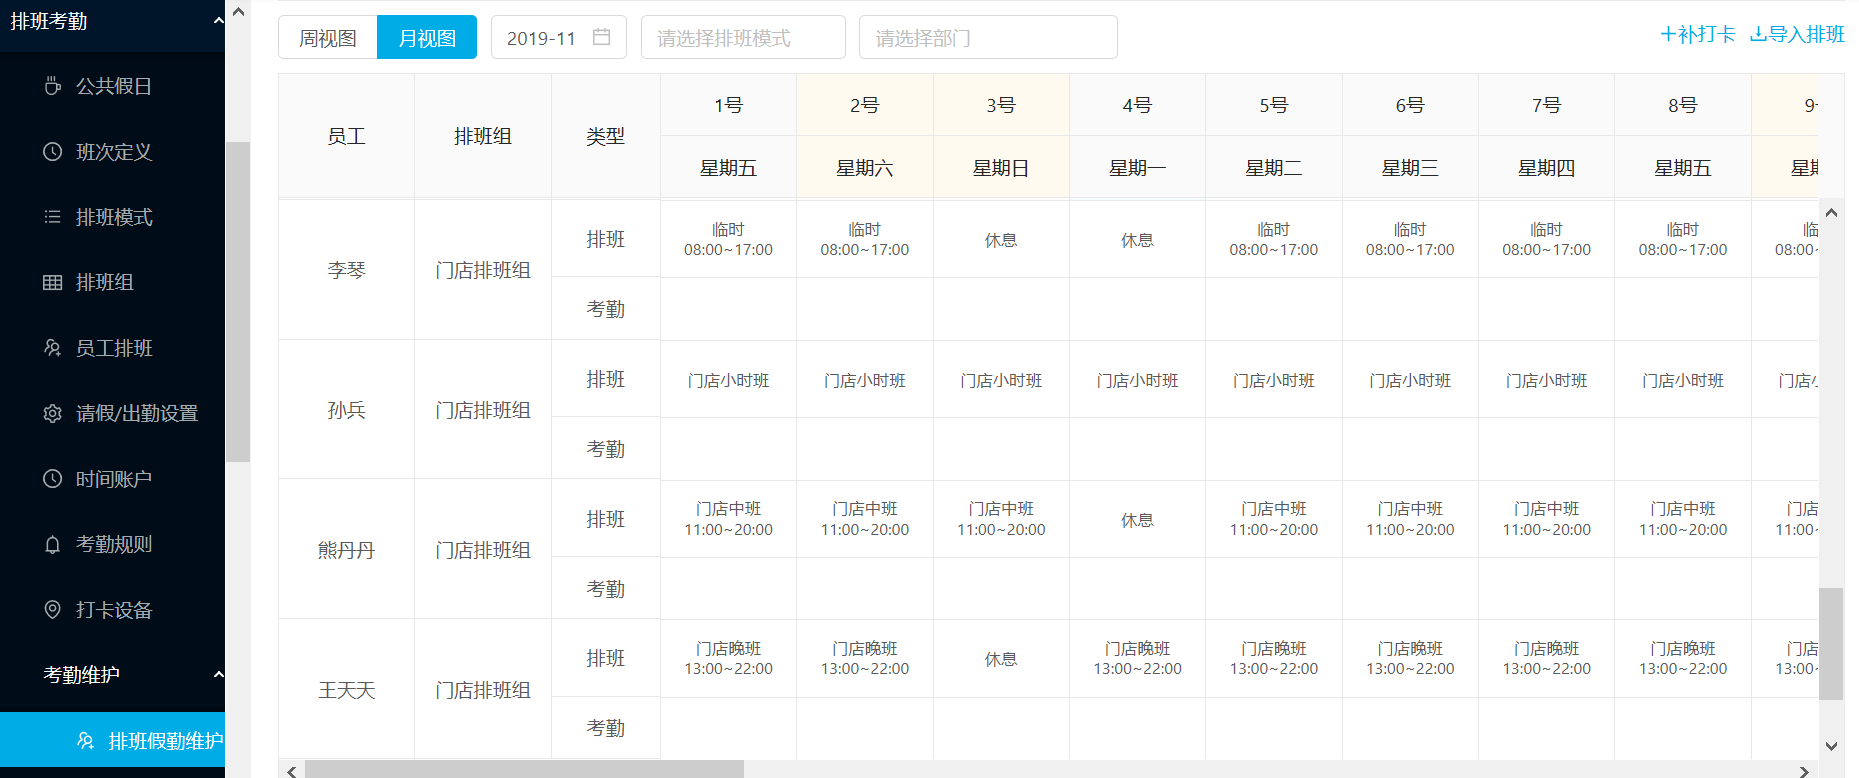This screenshot has height=778, width=1859.
Task: Click 孙兵 门店小时班 cell on 8号
Action: tap(1683, 380)
